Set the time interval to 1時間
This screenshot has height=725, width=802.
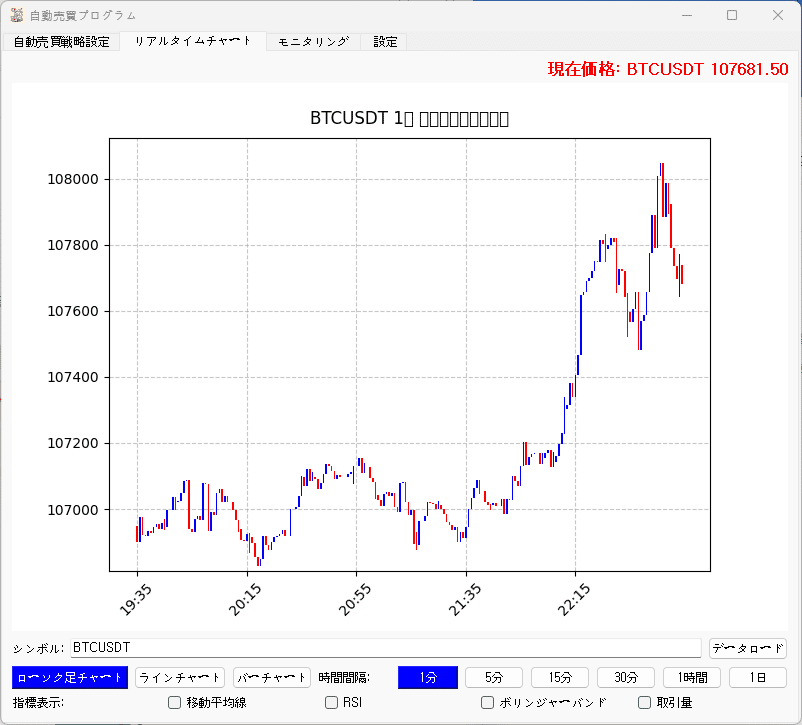pos(692,677)
